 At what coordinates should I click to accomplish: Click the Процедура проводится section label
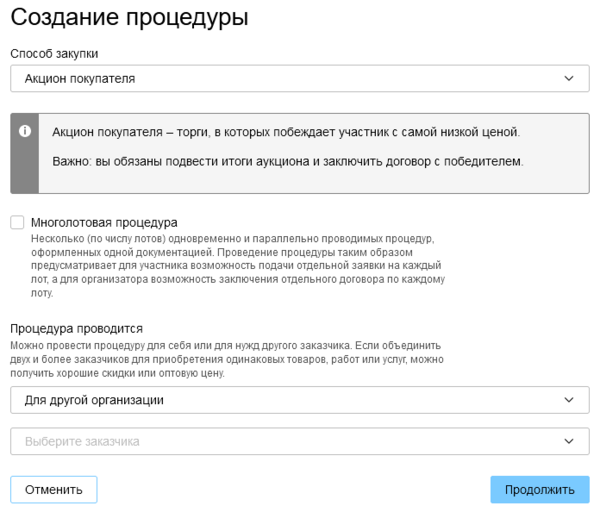[x=76, y=328]
